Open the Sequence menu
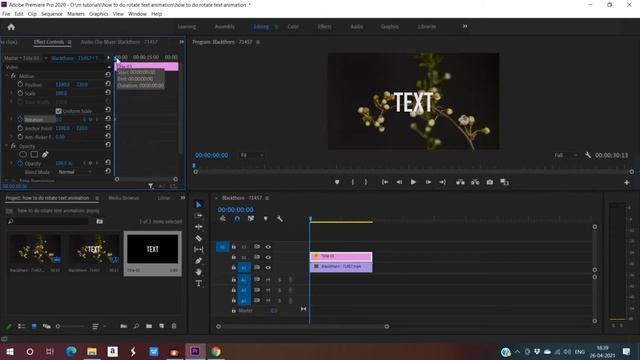640x360 pixels. 52,14
